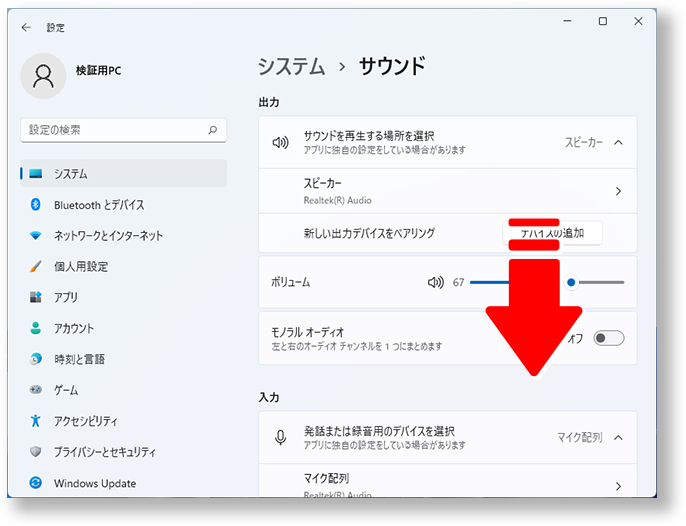Screen dimensions: 686x526
Task: Click the volume value 67
Action: tap(458, 282)
